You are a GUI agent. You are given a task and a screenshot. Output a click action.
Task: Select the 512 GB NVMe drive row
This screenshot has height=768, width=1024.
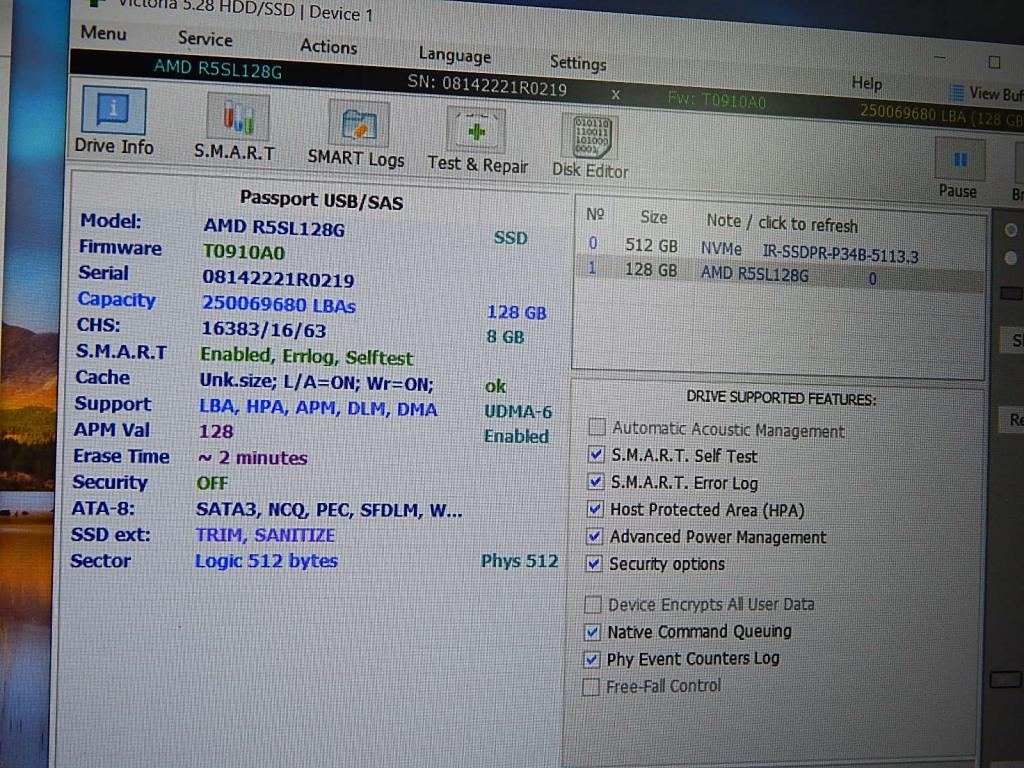(780, 249)
